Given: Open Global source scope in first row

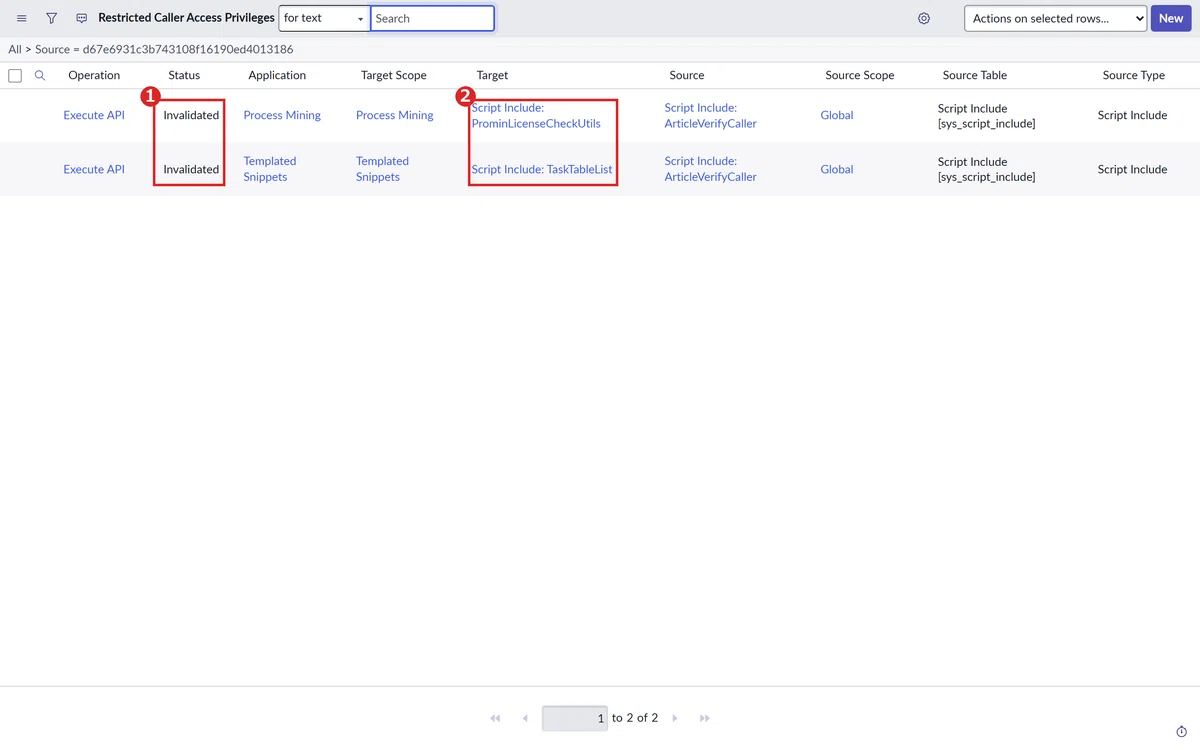Looking at the screenshot, I should click(837, 115).
